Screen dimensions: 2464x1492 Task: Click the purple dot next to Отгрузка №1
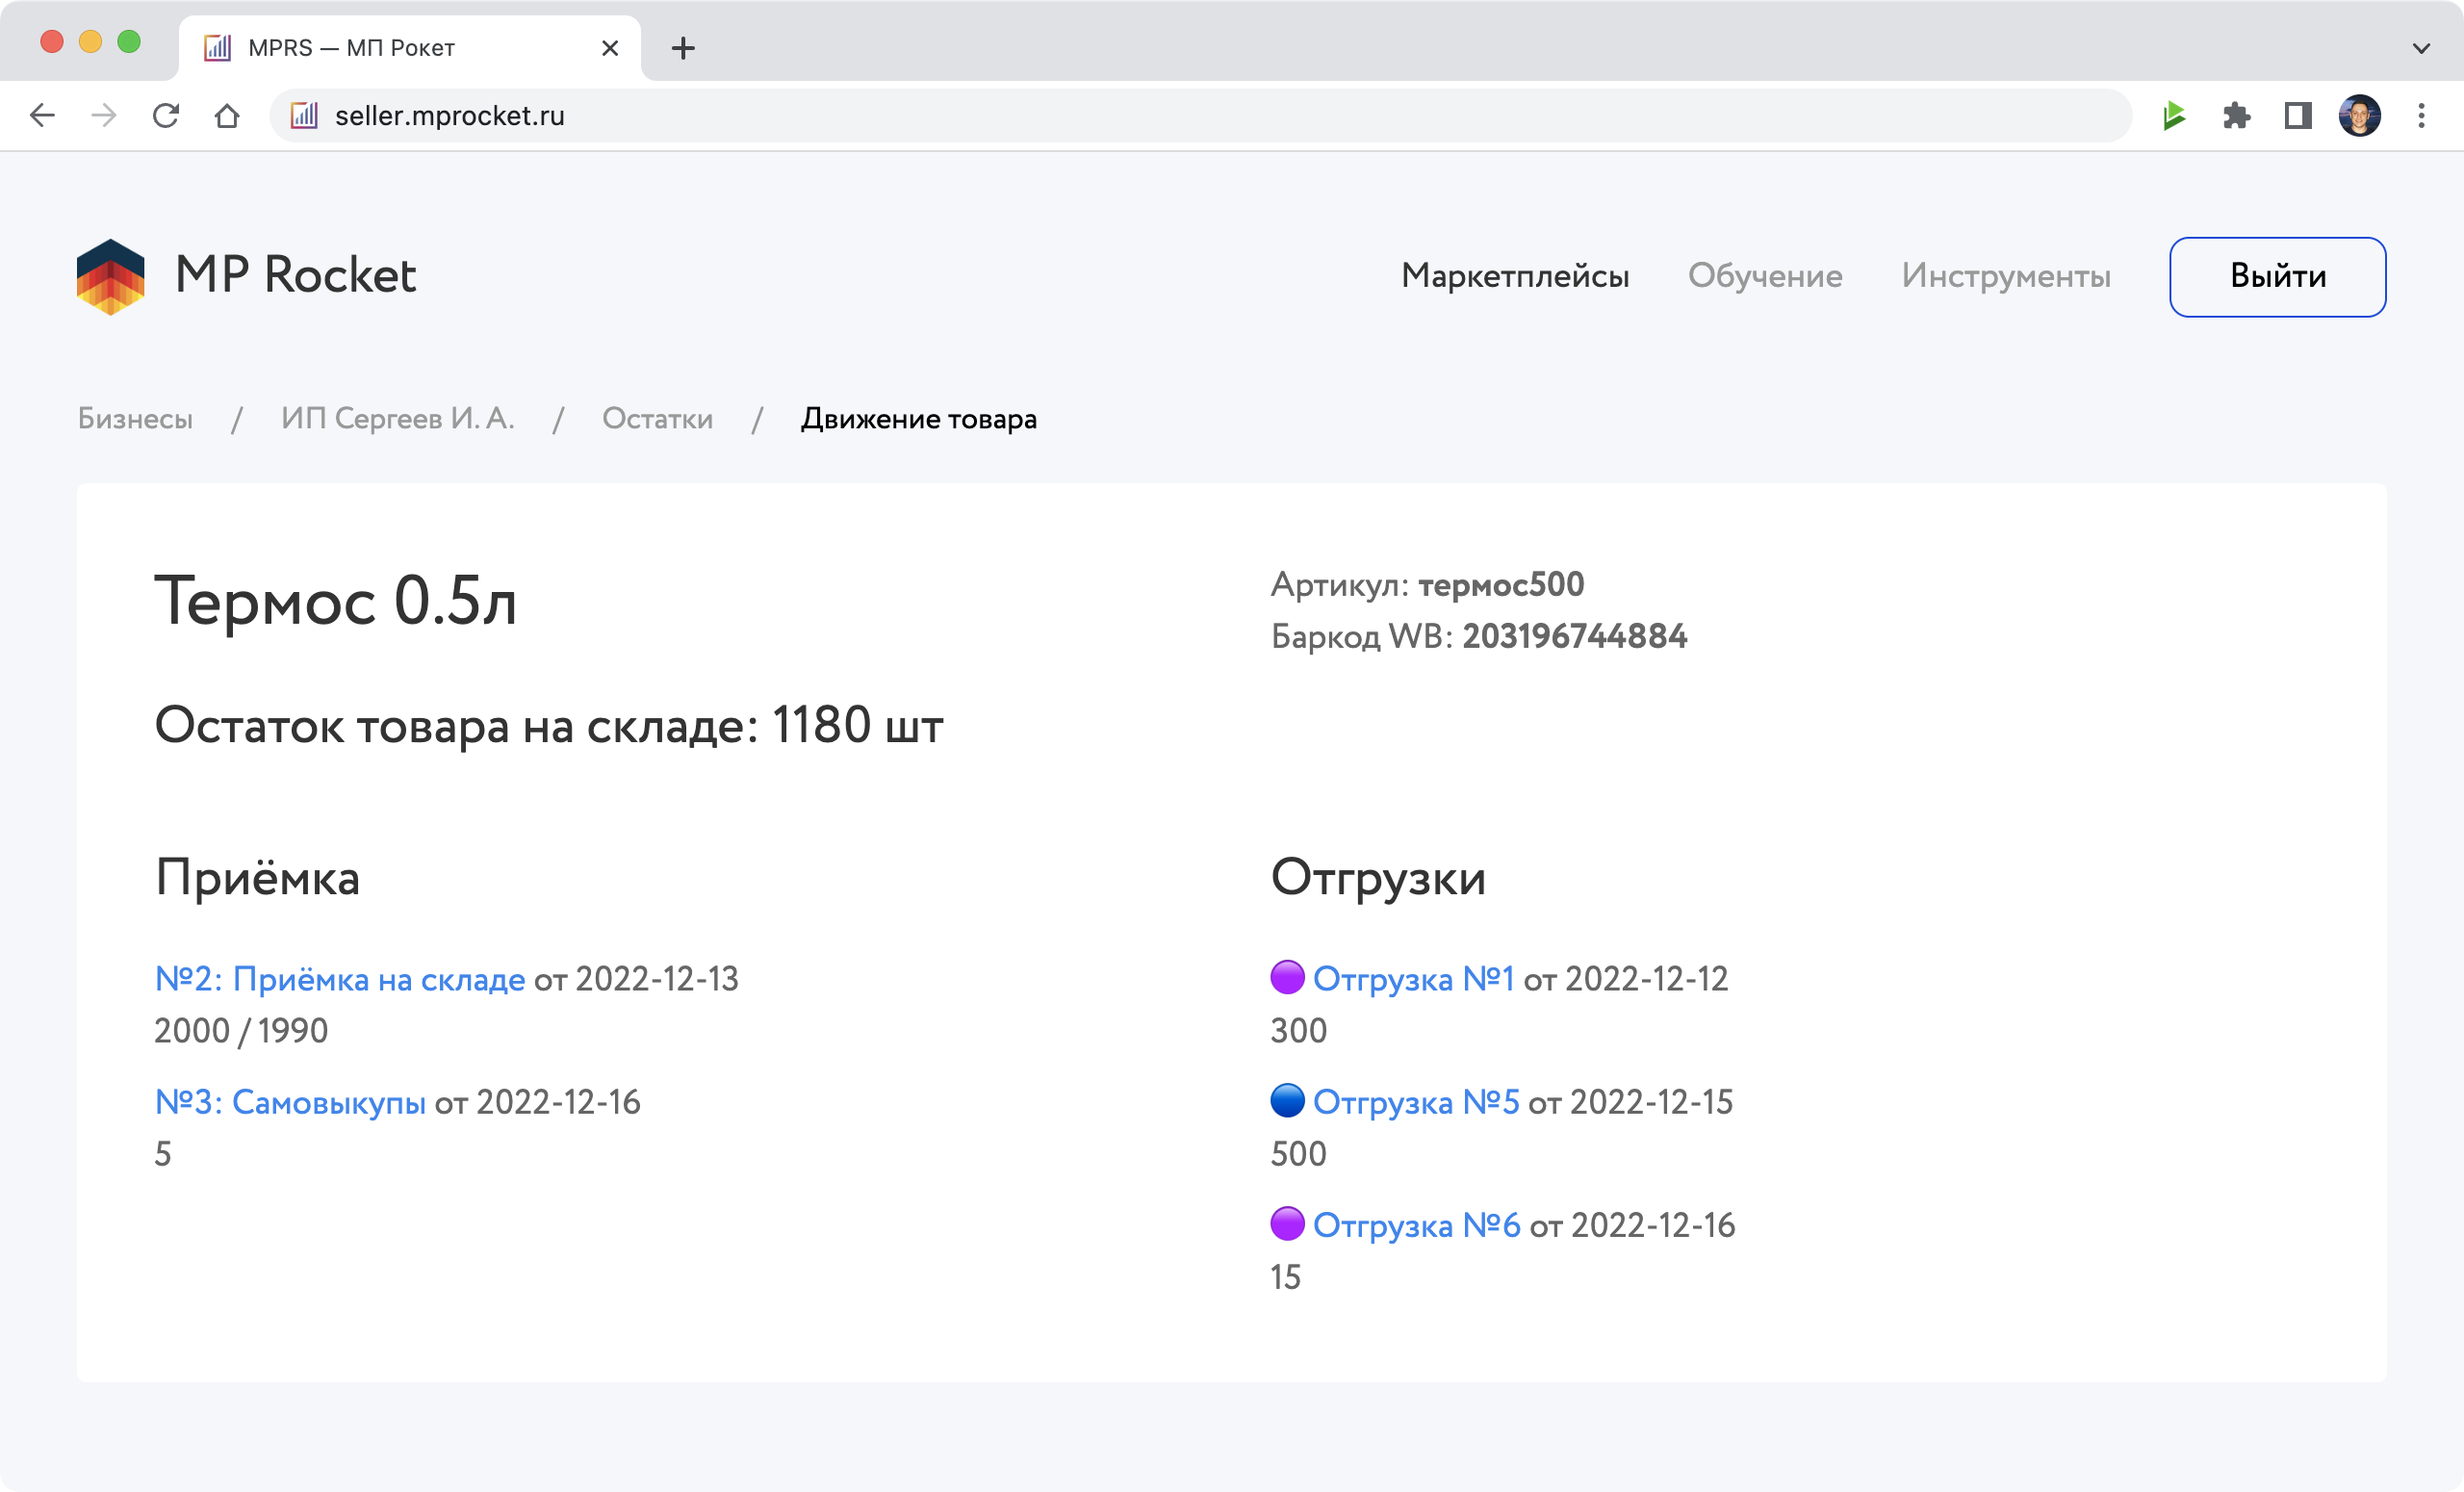[x=1287, y=978]
